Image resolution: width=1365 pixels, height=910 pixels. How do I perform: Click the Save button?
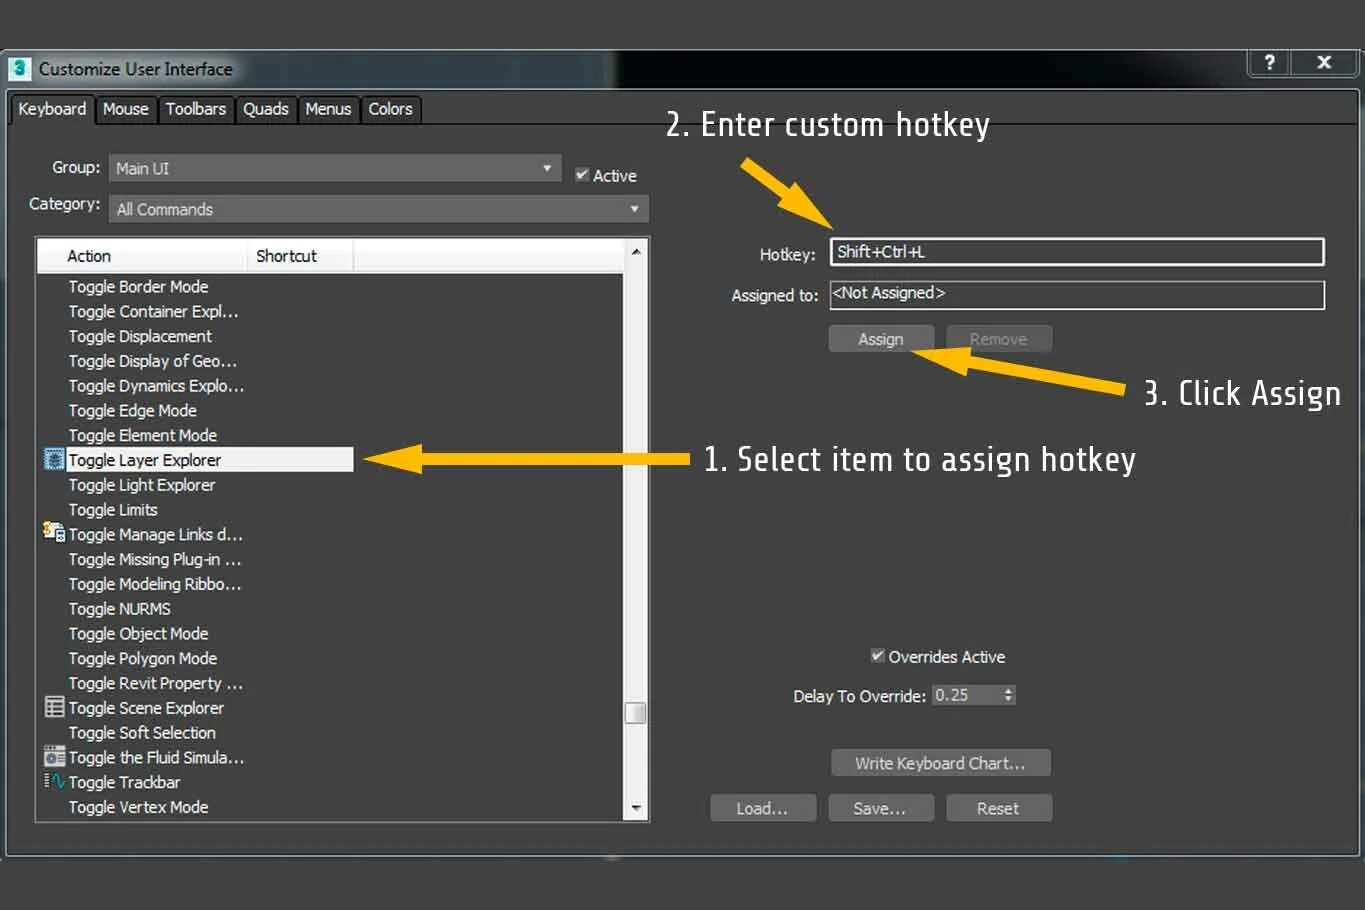880,808
